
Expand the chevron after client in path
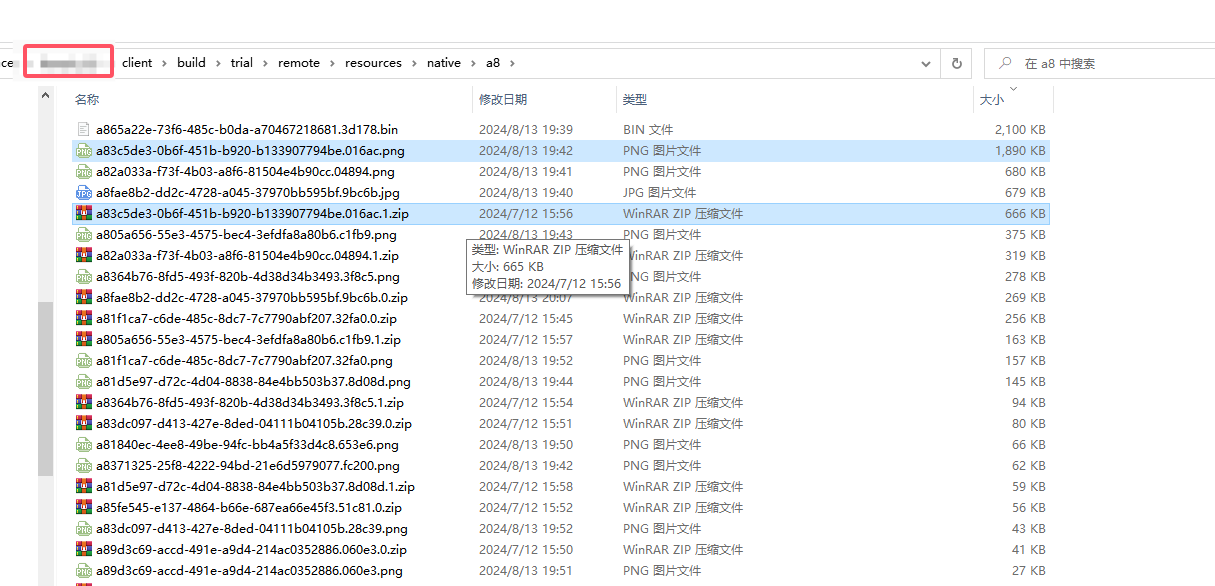click(165, 63)
